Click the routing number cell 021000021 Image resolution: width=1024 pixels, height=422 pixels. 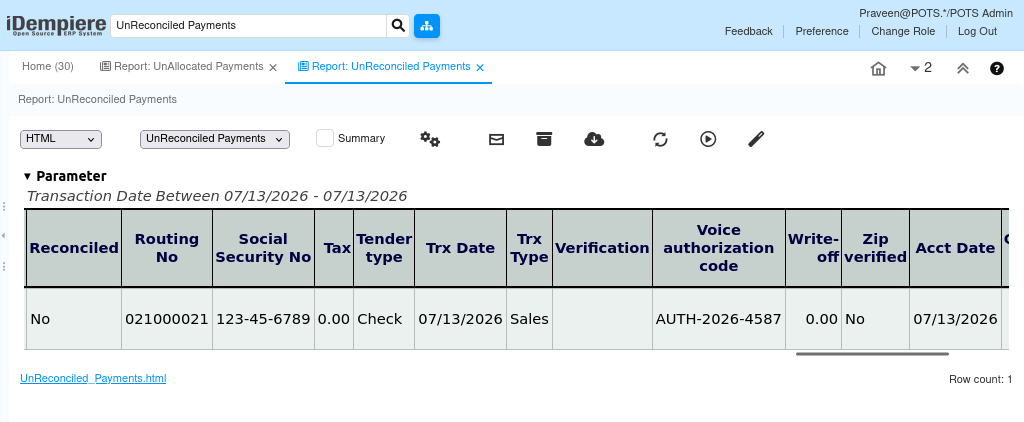coord(167,319)
